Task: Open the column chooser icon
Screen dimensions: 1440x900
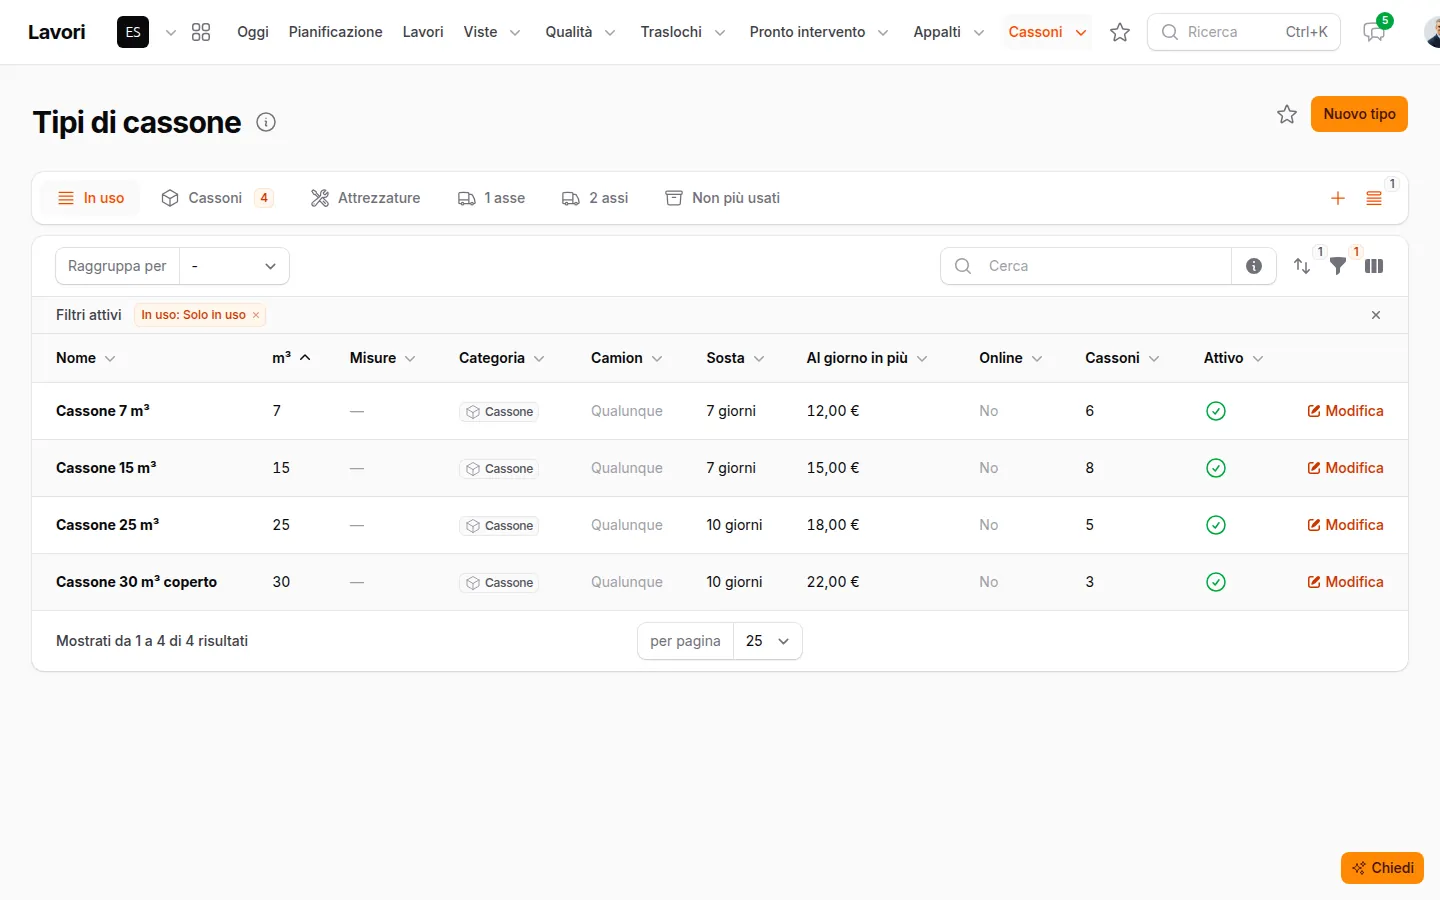Action: click(1374, 266)
